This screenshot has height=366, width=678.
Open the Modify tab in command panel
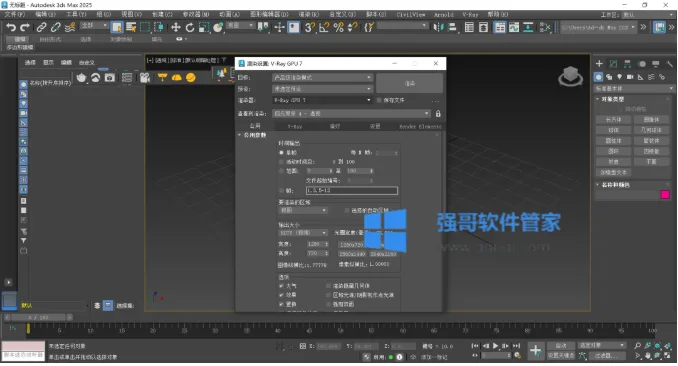coord(613,64)
